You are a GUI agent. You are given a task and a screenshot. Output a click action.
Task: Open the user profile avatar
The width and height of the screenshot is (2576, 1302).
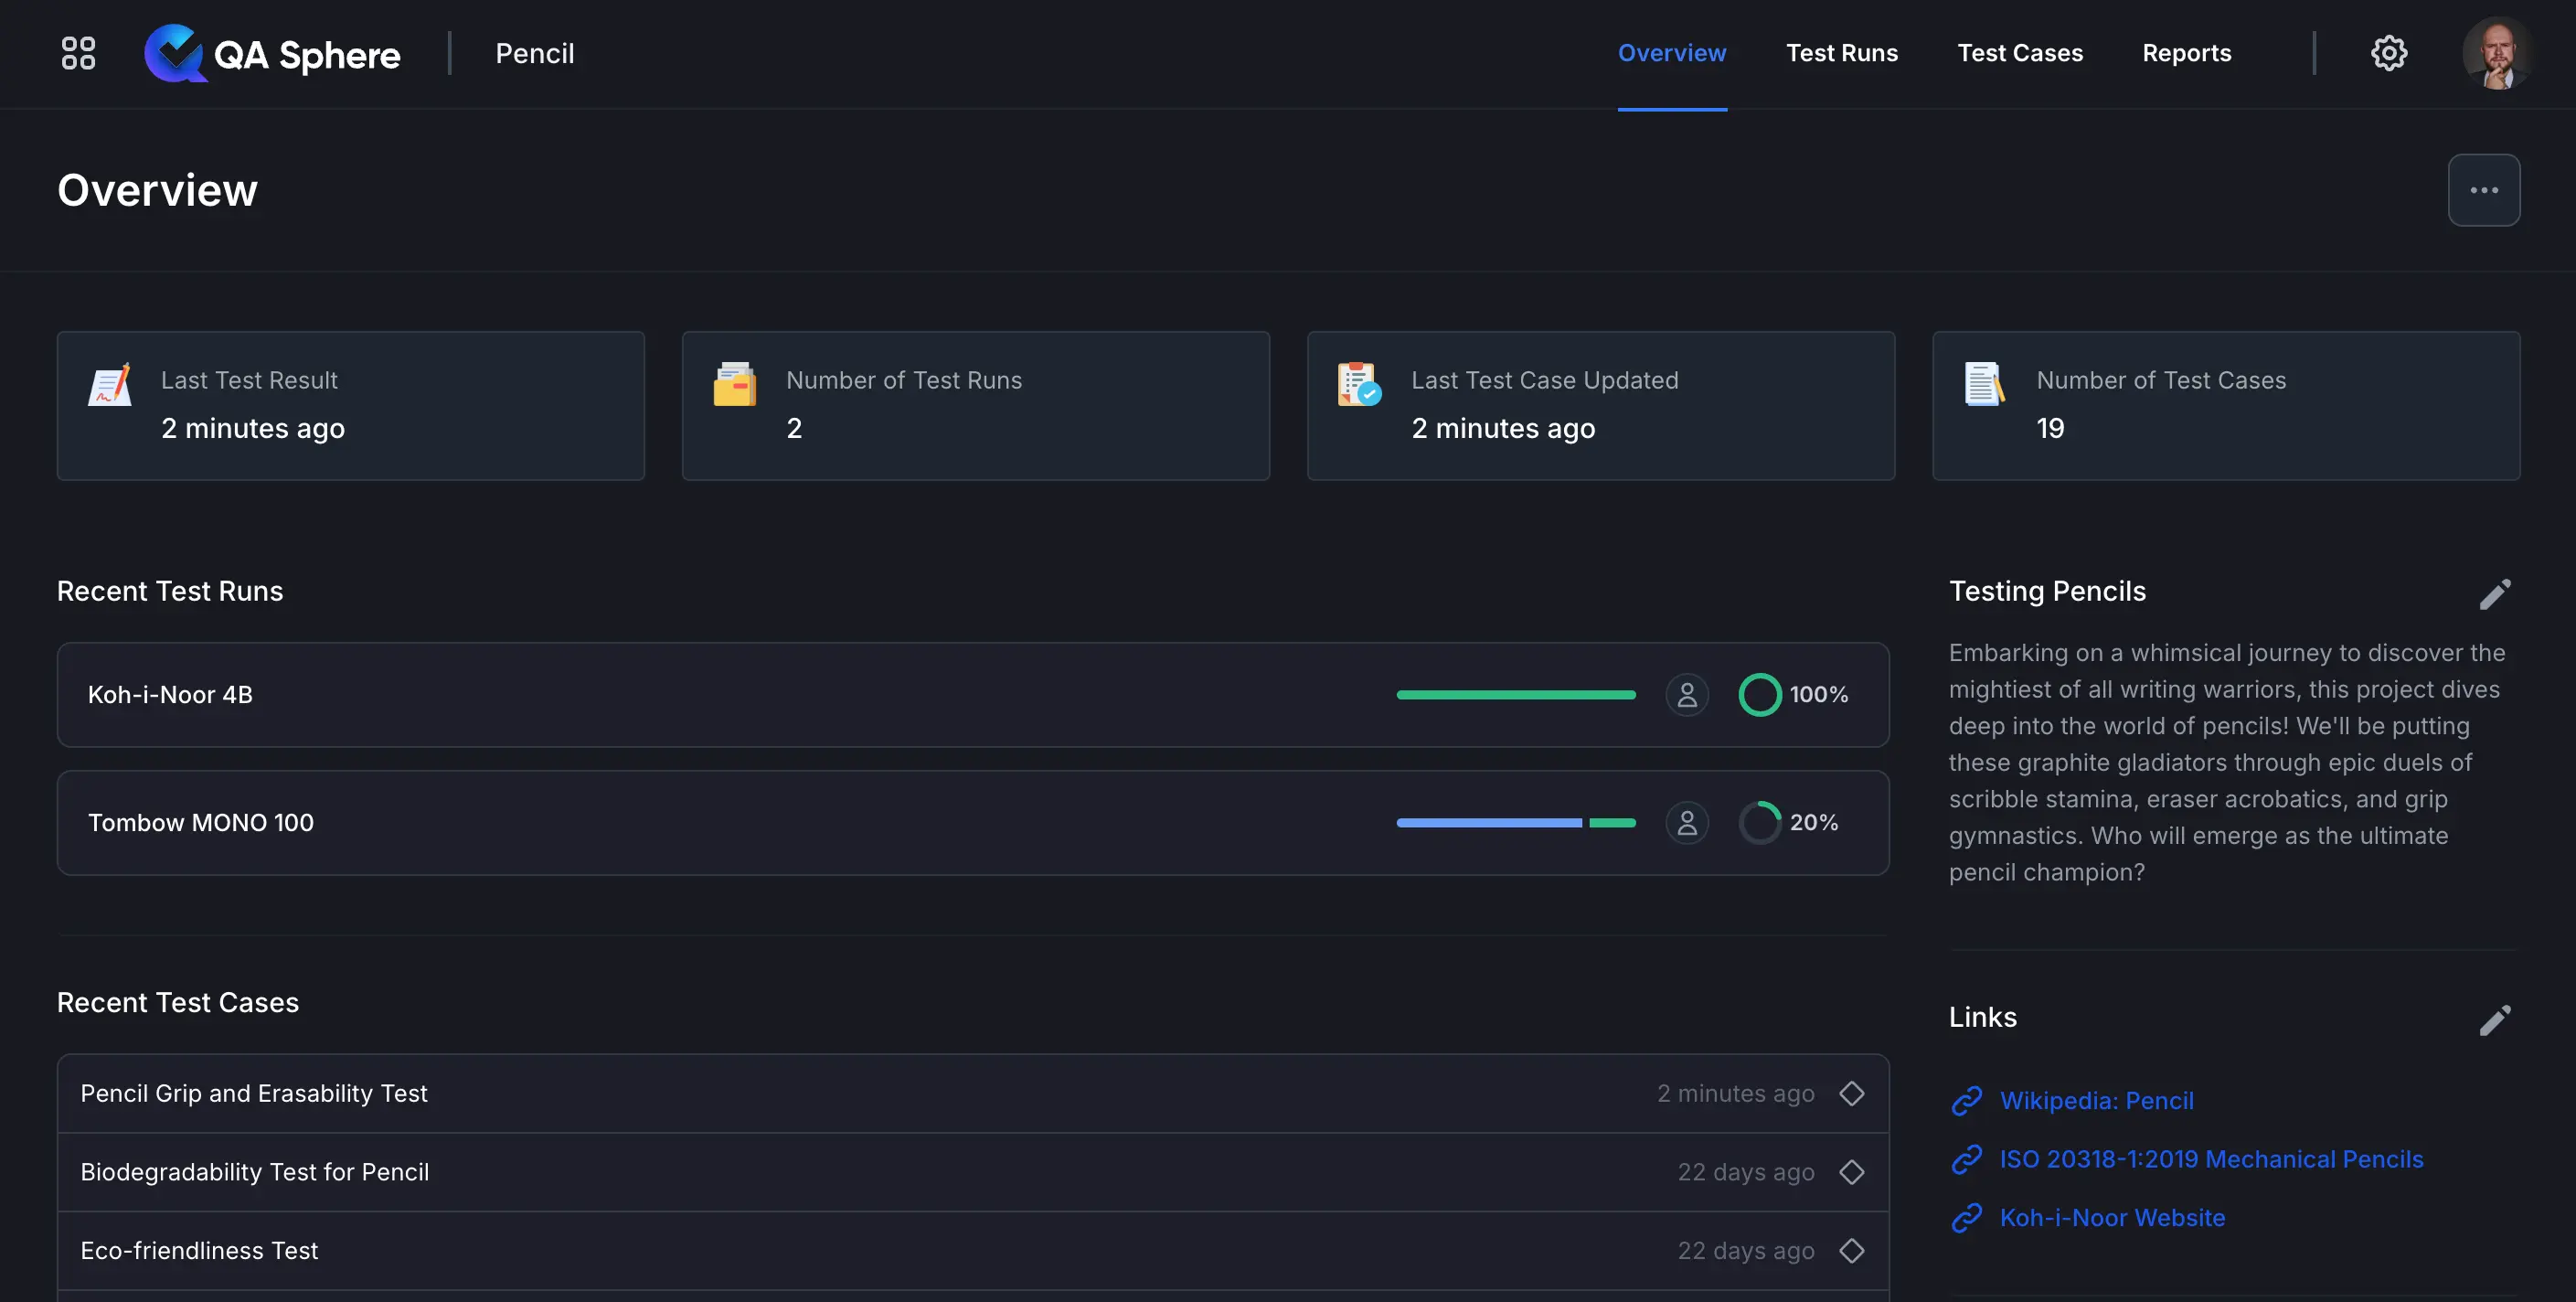(2496, 53)
